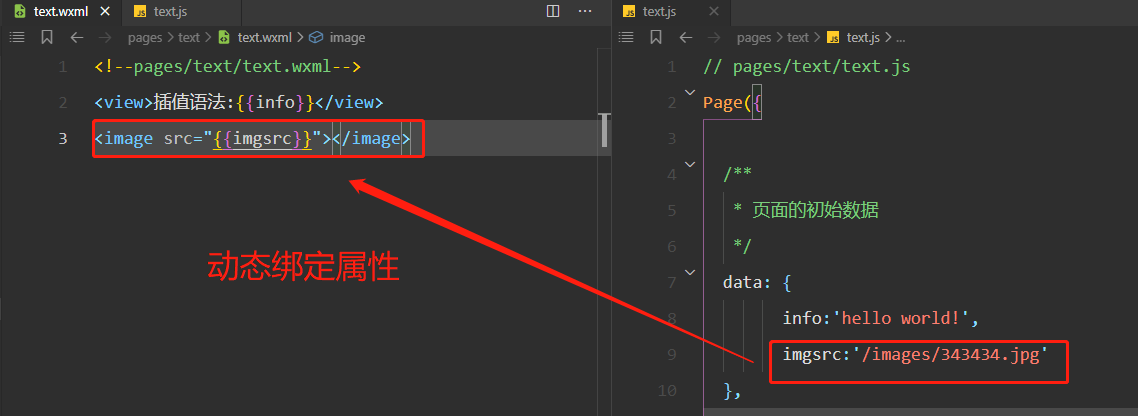Close the text.js tab in right editor
Image resolution: width=1138 pixels, height=416 pixels.
[713, 12]
